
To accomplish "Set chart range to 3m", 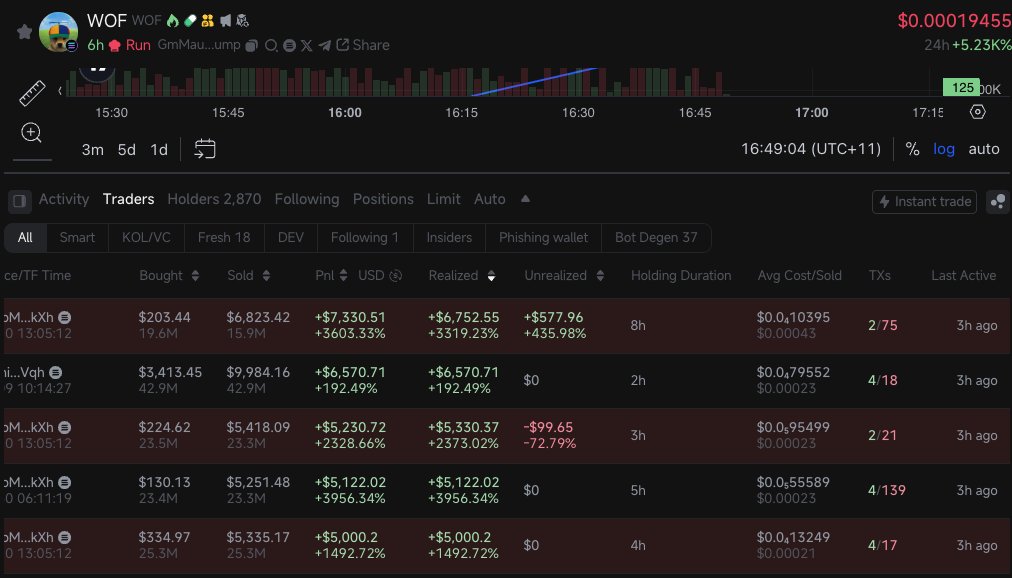I will pyautogui.click(x=92, y=150).
